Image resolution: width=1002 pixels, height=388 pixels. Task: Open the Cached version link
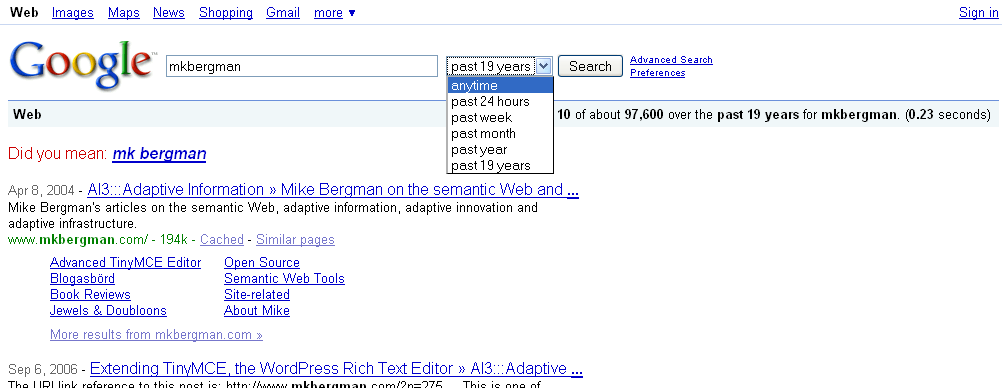pos(222,240)
